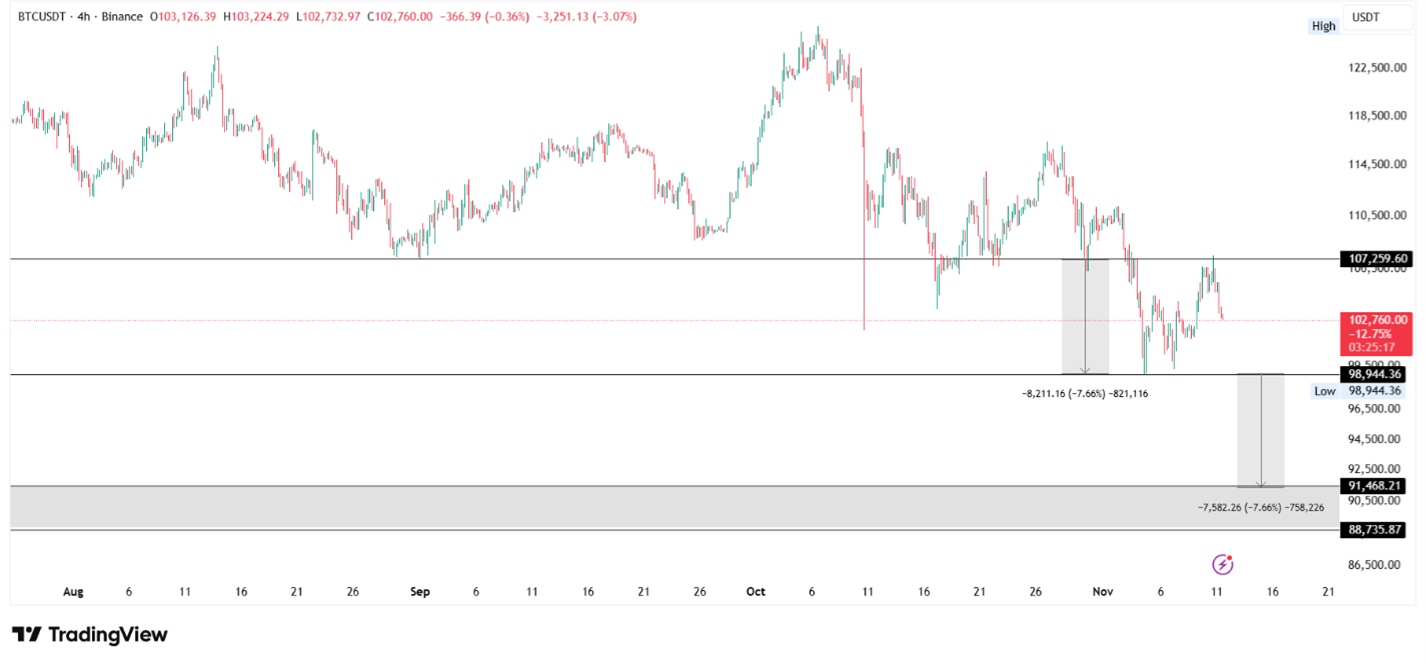Open the USDT currency selector
The image size is (1426, 664).
pyautogui.click(x=1366, y=17)
